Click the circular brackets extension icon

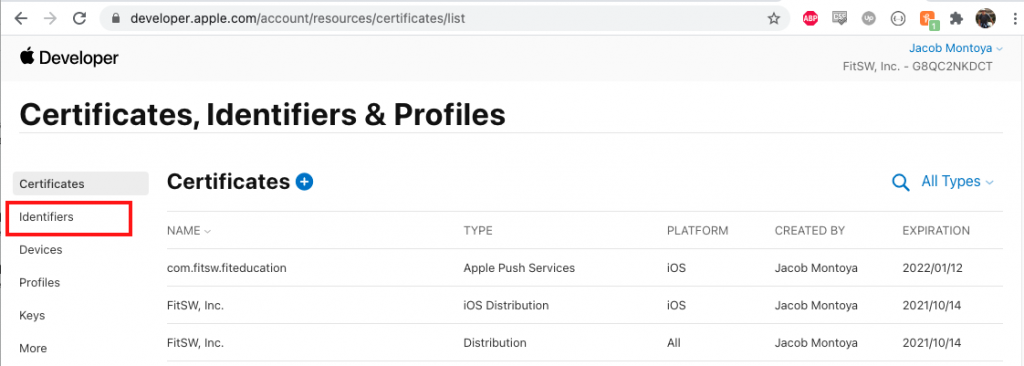[898, 19]
